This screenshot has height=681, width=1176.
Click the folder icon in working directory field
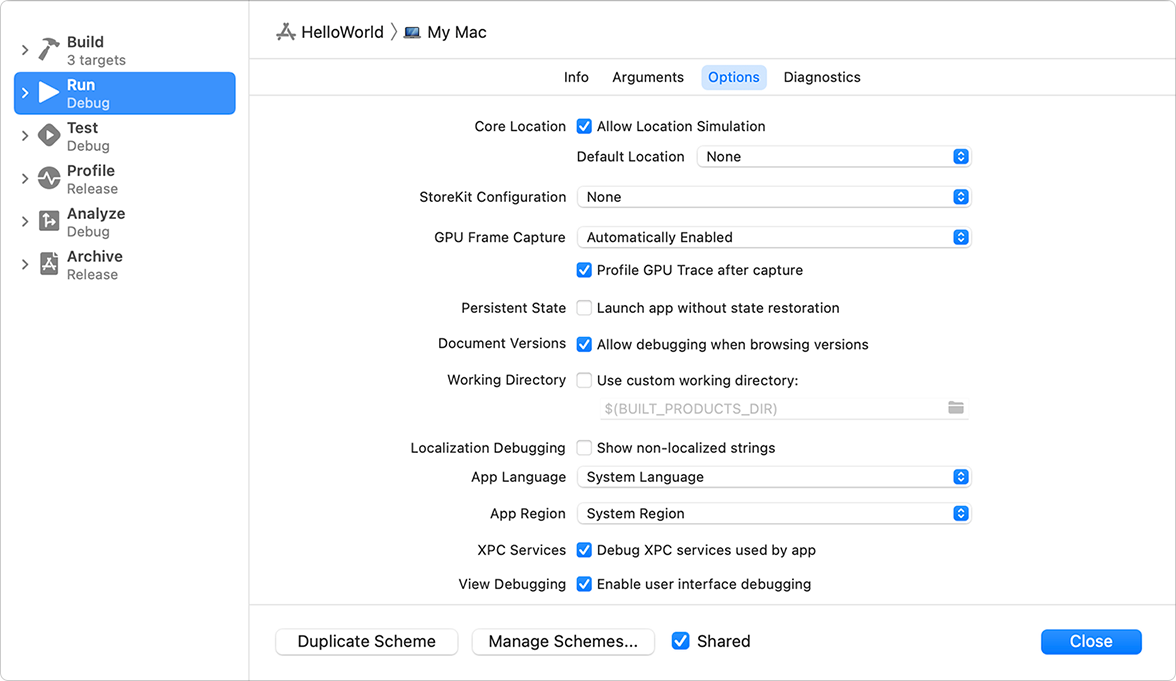coord(956,408)
